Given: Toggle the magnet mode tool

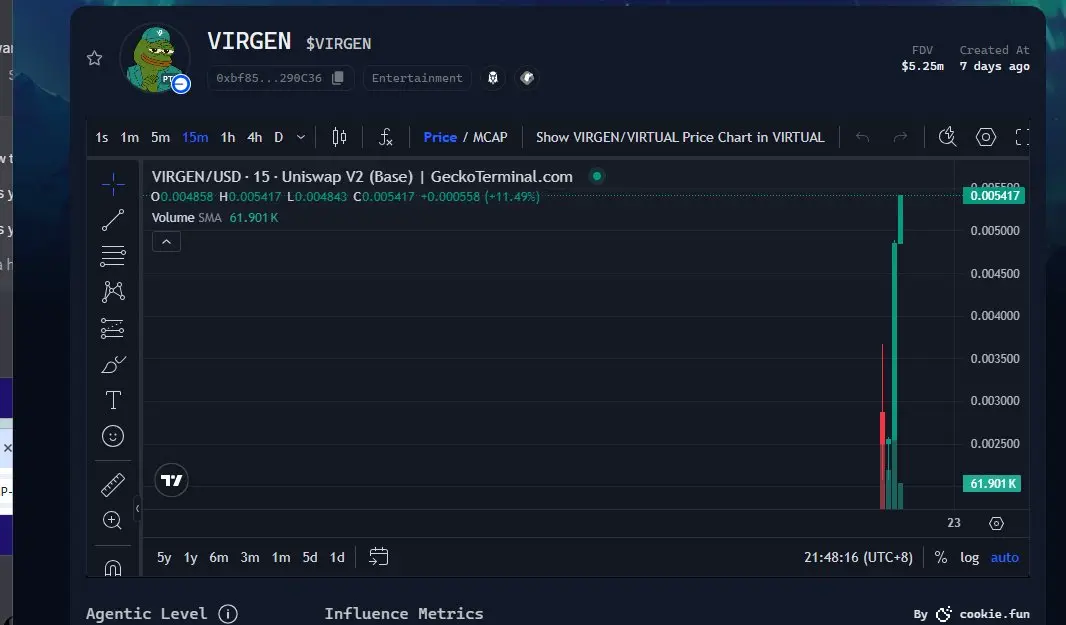Looking at the screenshot, I should tap(113, 568).
